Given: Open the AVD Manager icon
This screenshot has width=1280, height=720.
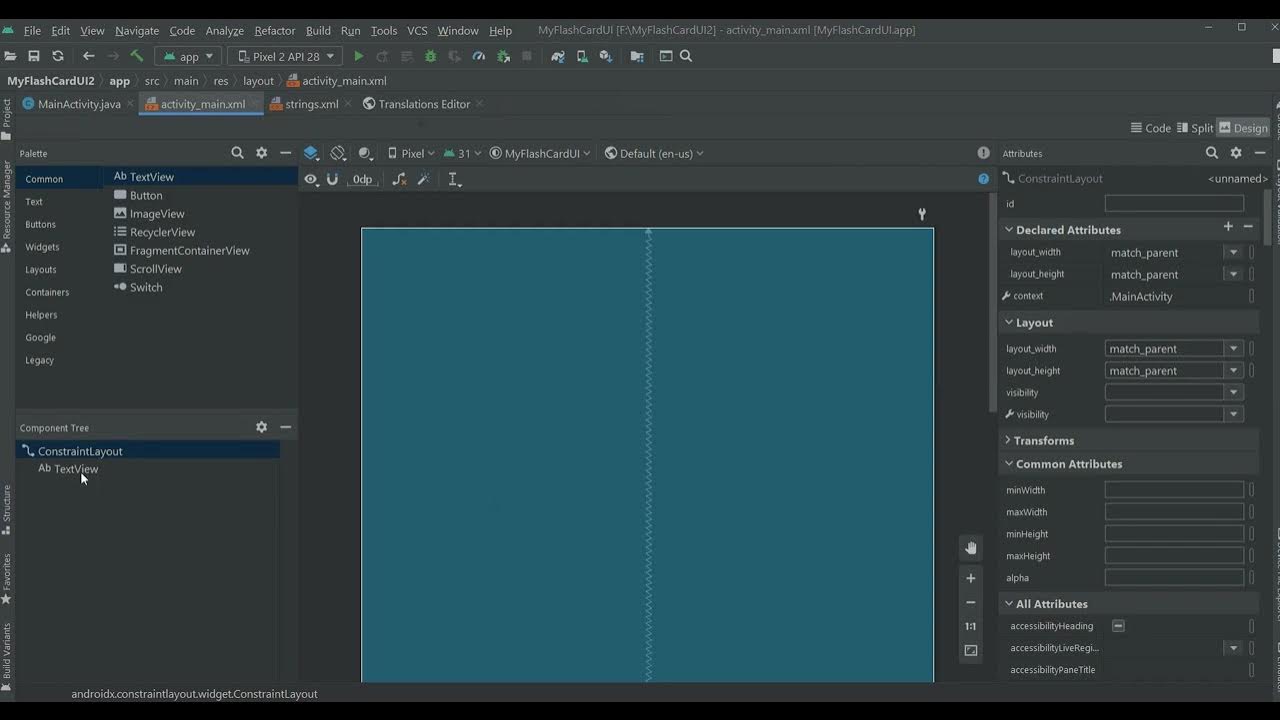Looking at the screenshot, I should pos(581,56).
